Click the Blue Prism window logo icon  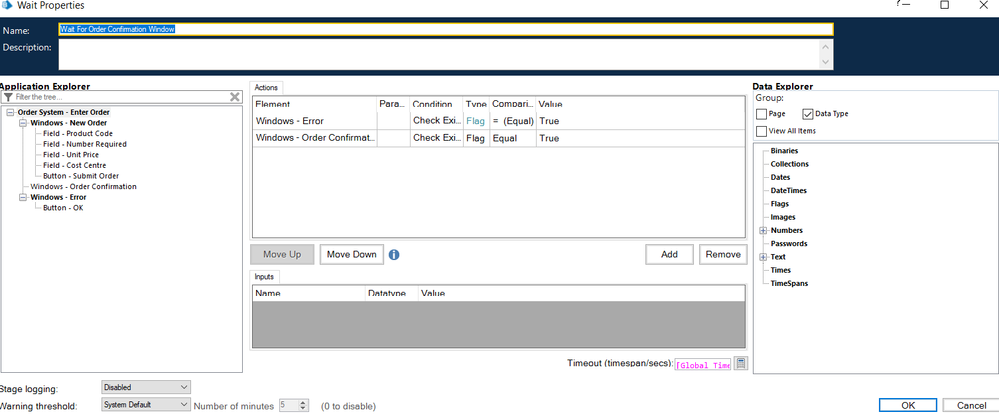[8, 5]
